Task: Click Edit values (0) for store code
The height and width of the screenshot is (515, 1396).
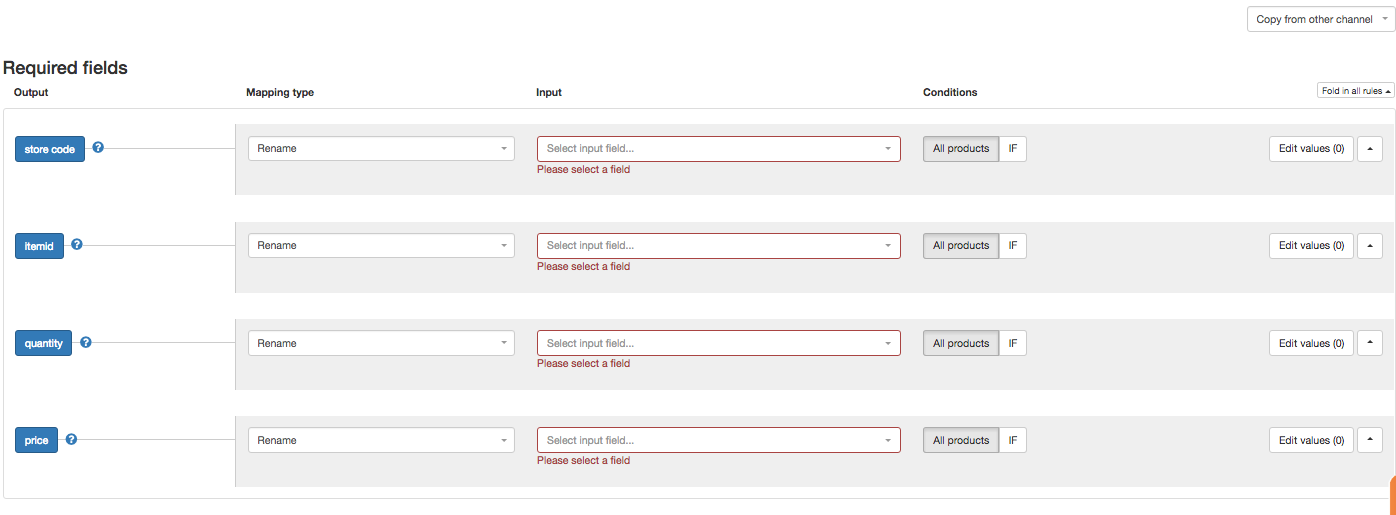Action: click(x=1310, y=149)
